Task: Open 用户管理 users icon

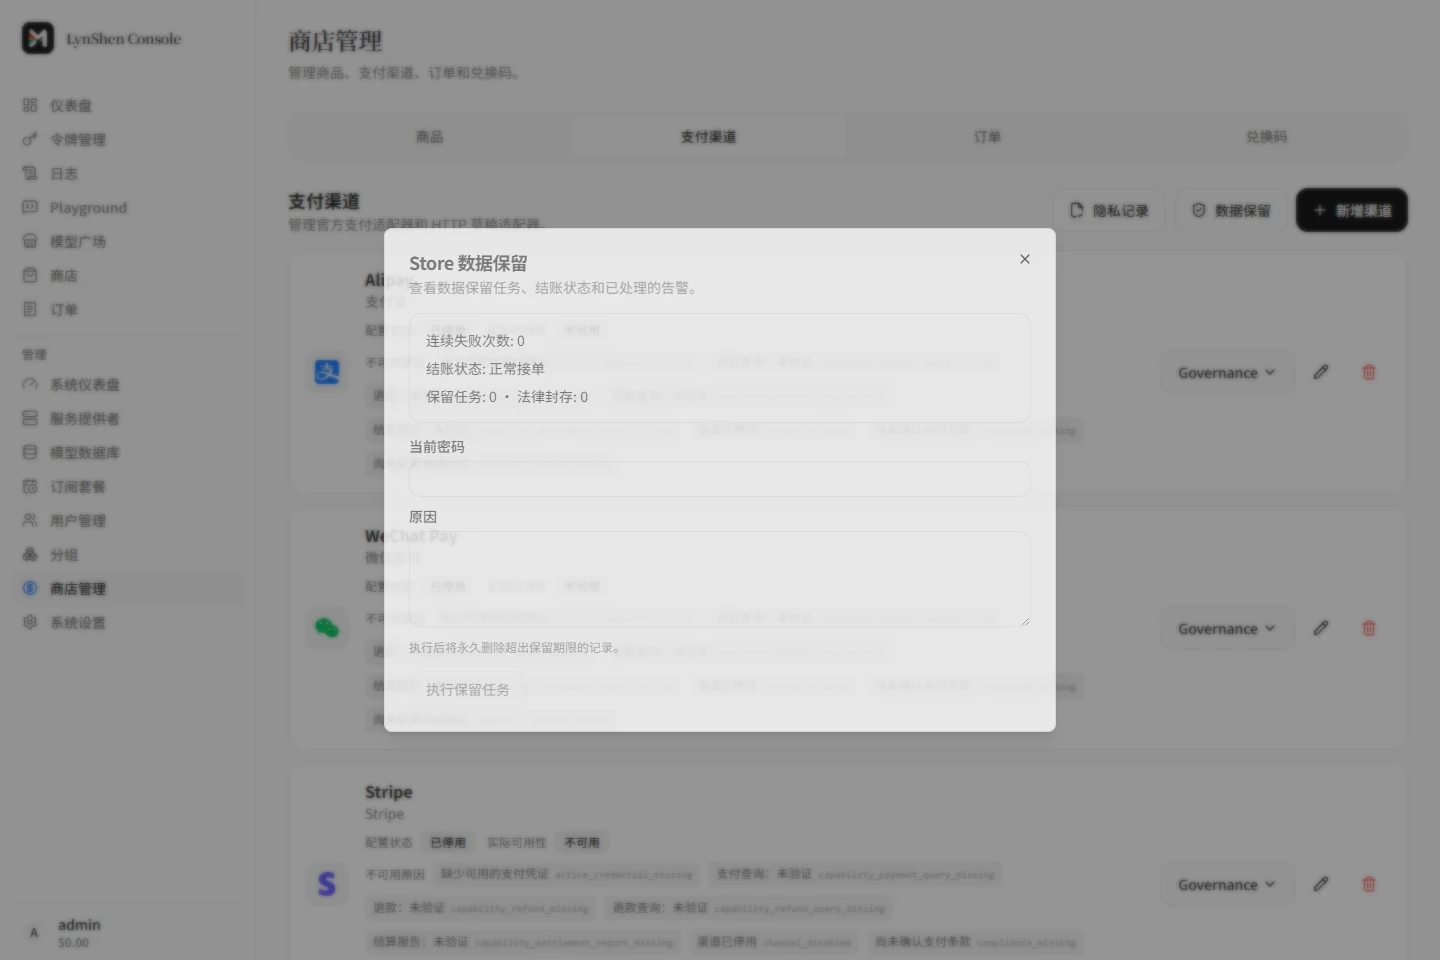Action: click(30, 520)
